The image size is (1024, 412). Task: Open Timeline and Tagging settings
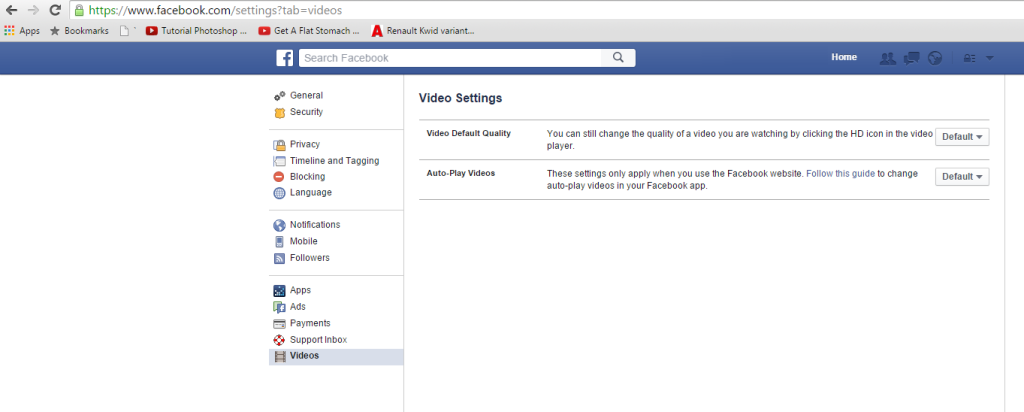[x=334, y=161]
